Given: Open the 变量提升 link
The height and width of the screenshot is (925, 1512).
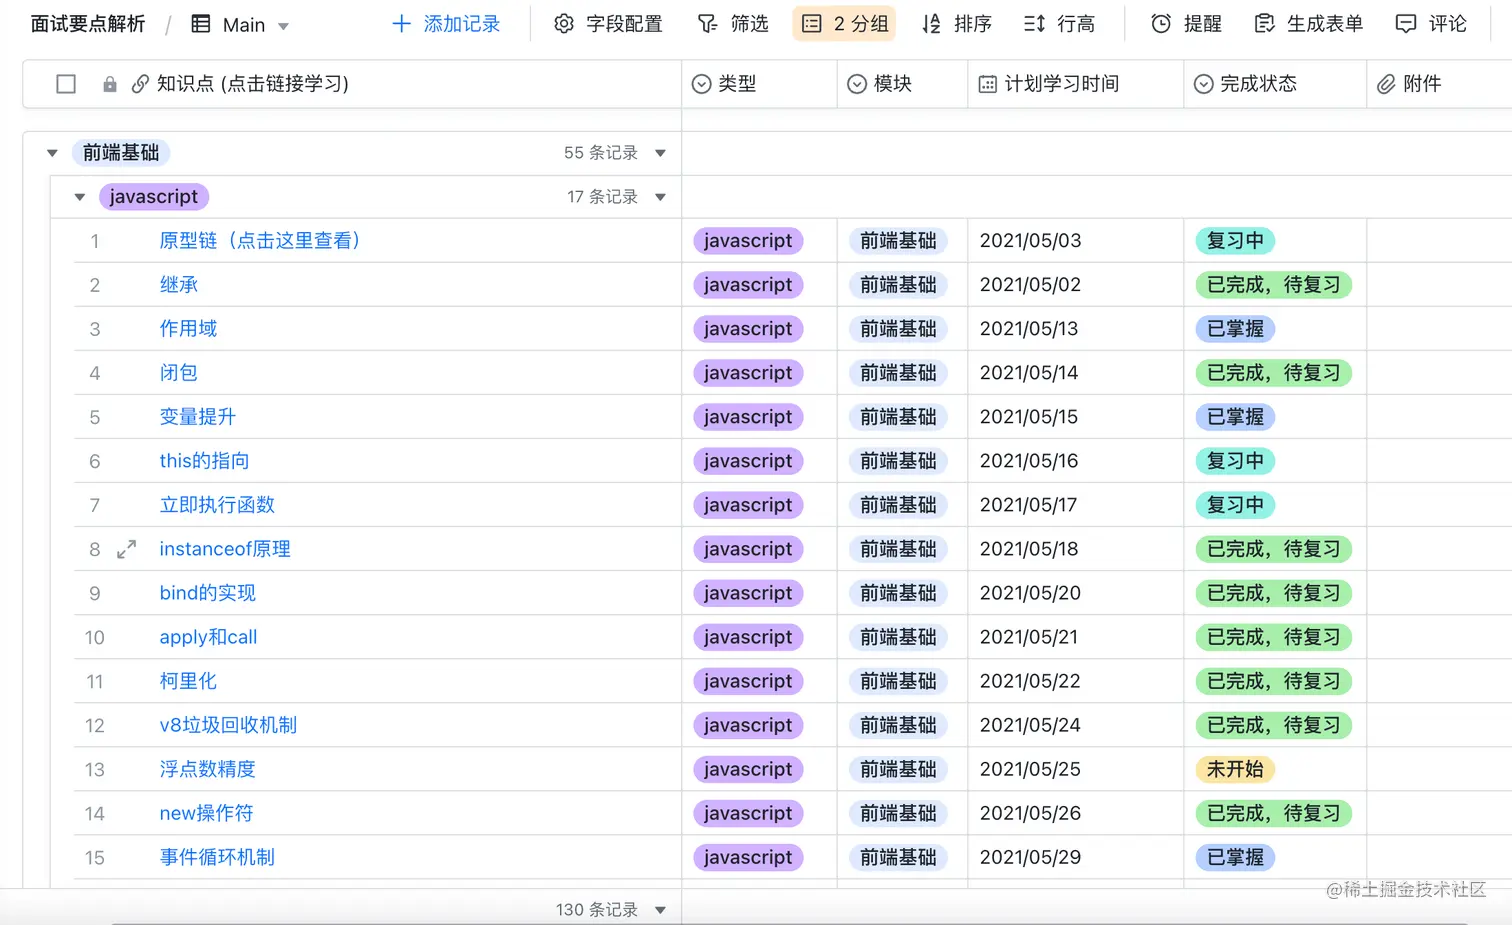Looking at the screenshot, I should pos(198,417).
